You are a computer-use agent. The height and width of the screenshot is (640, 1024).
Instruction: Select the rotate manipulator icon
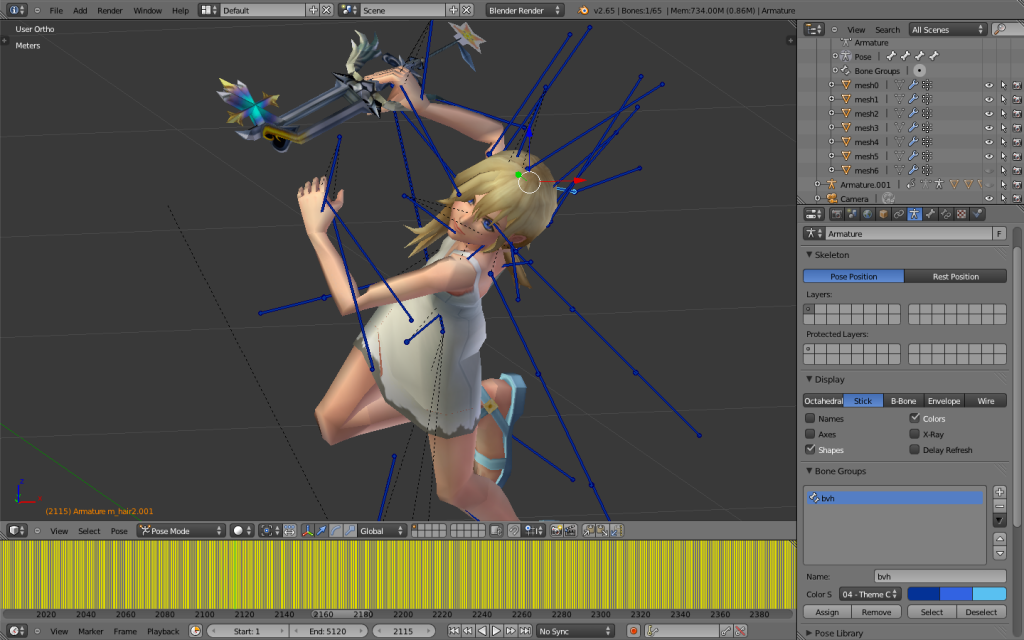click(x=336, y=531)
